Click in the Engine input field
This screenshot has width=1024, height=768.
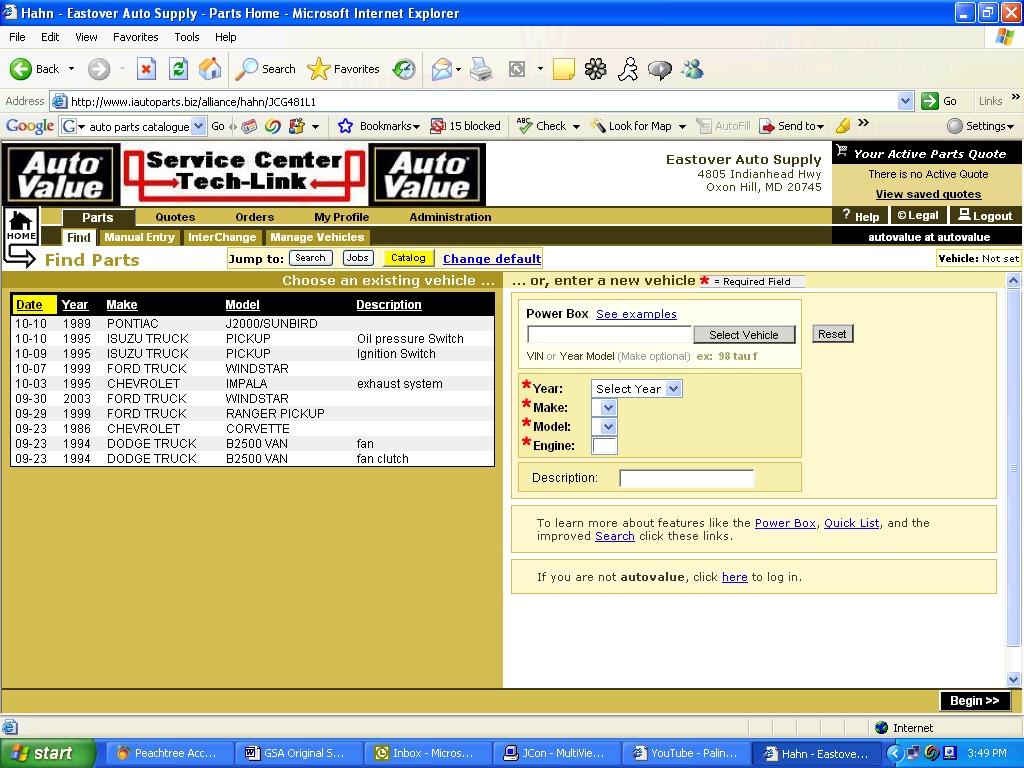click(604, 445)
